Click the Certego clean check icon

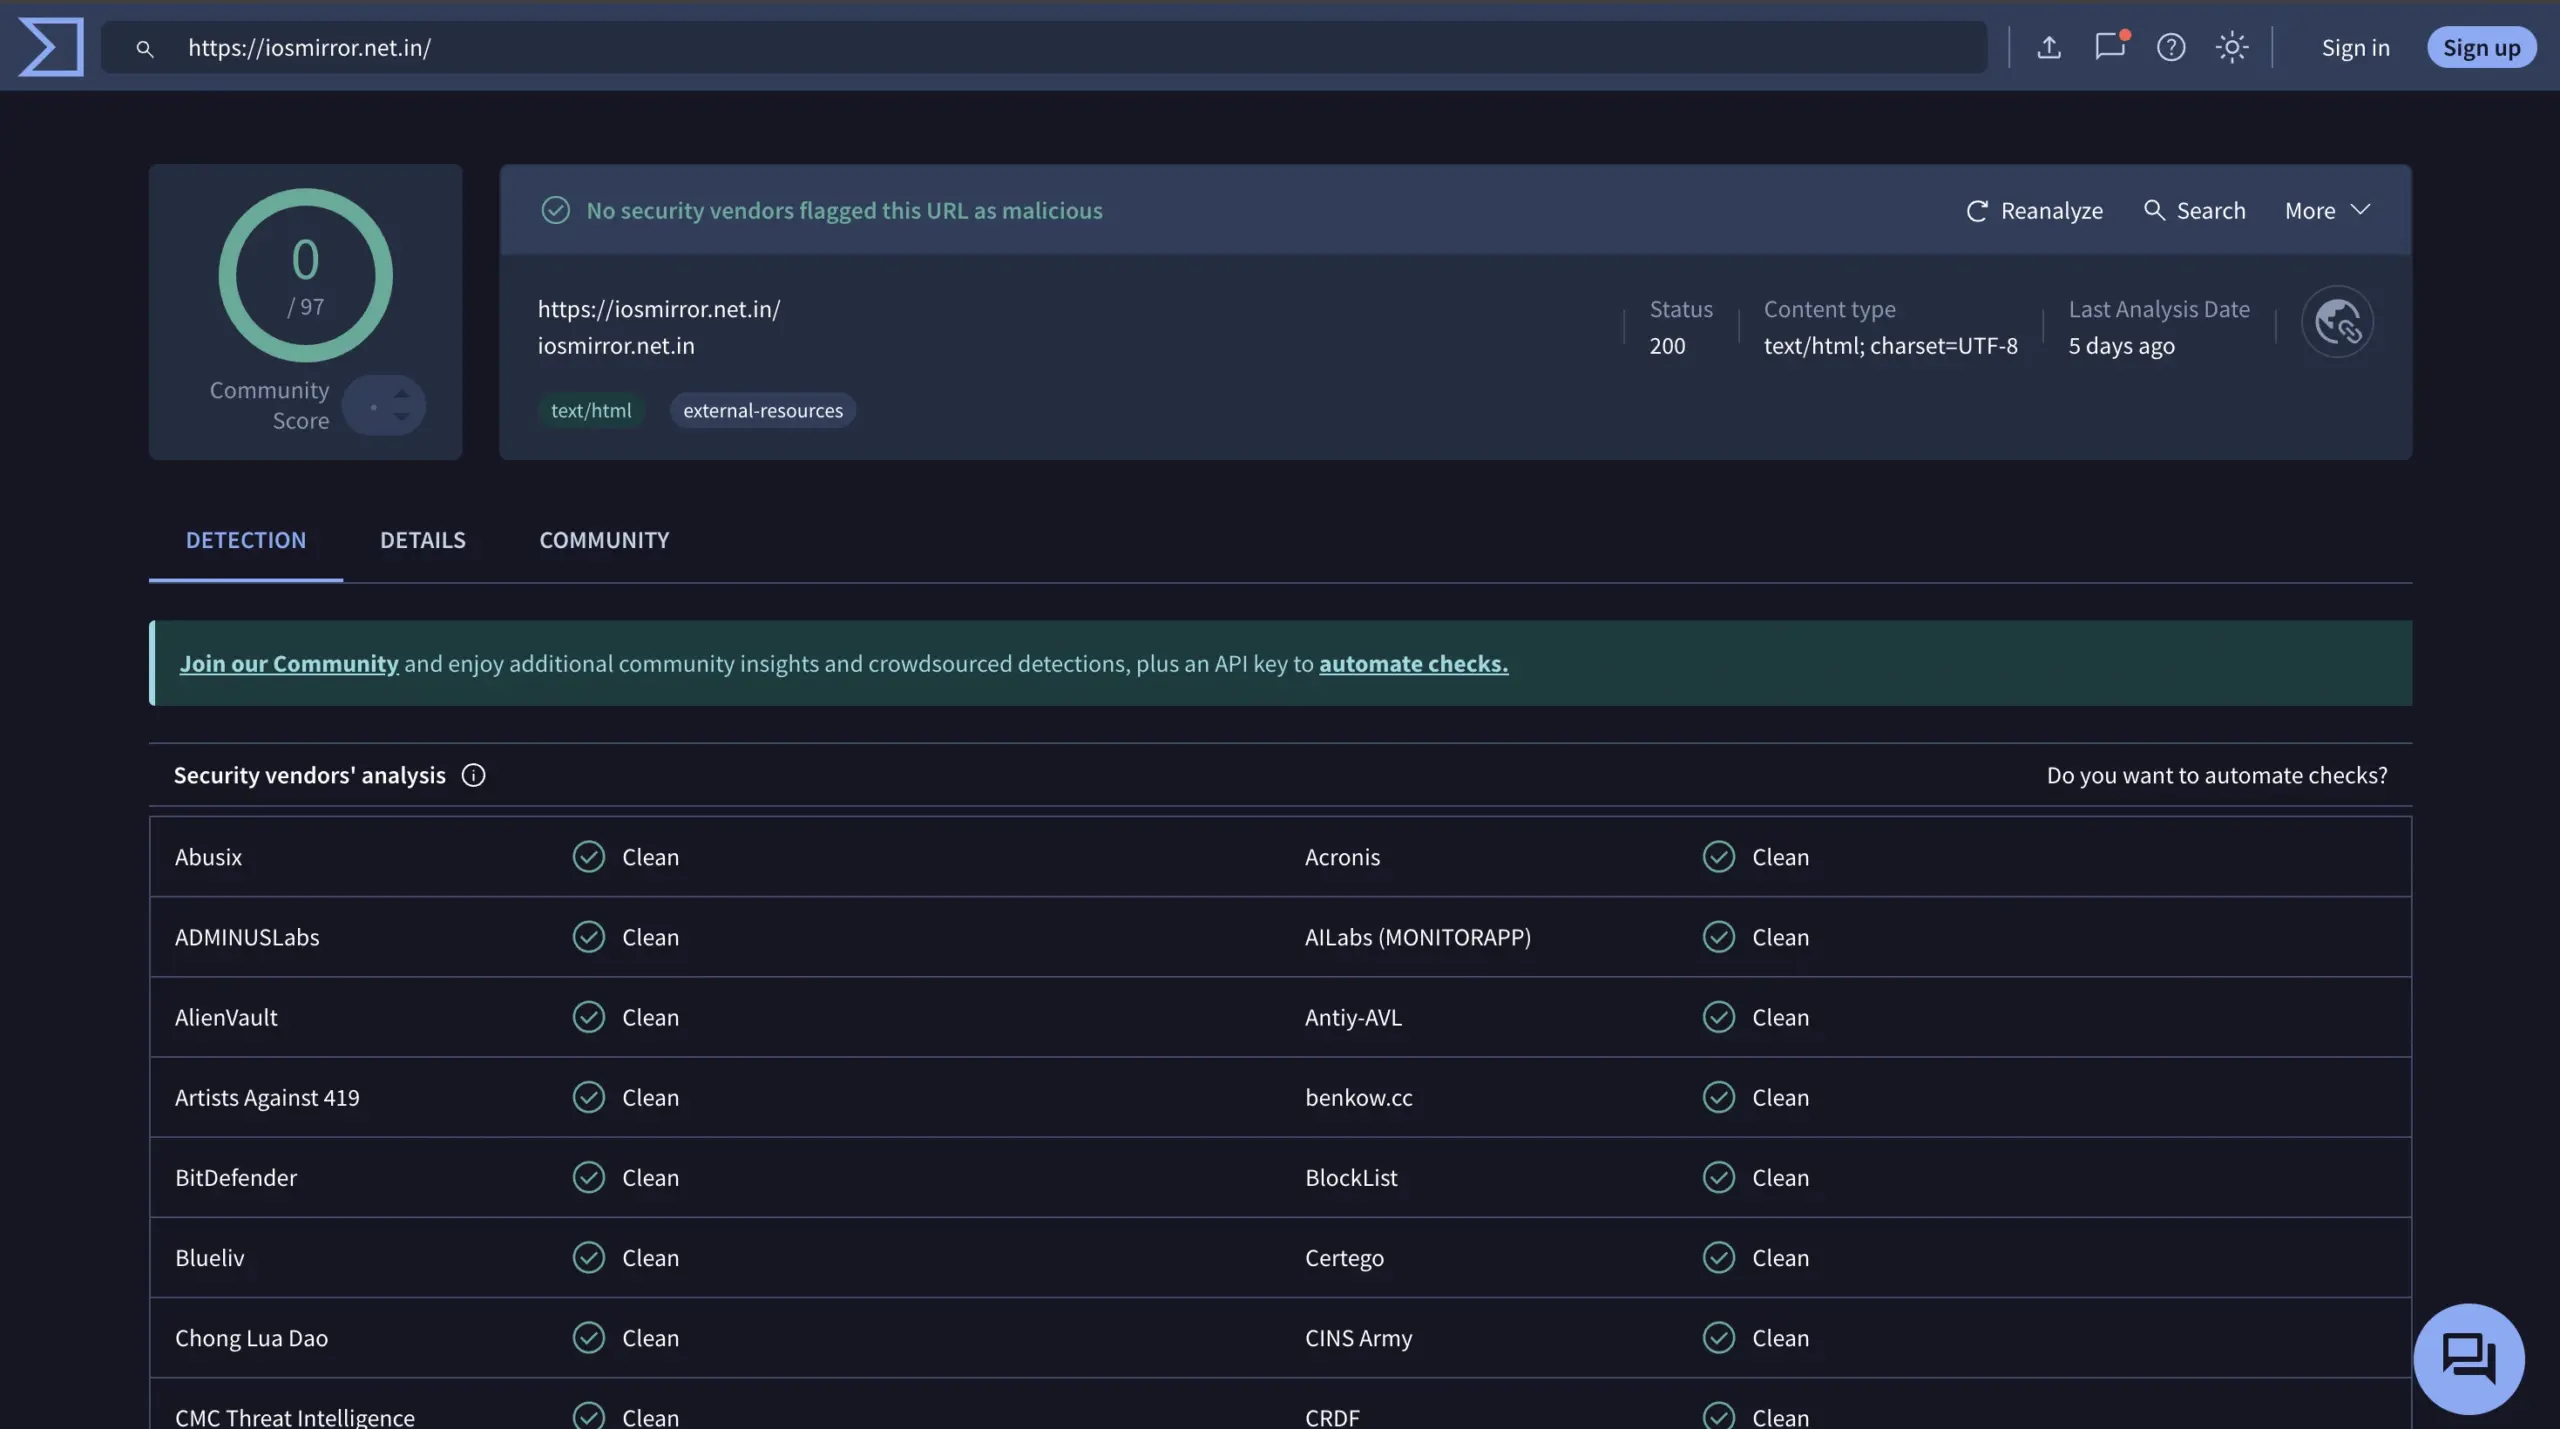pos(1719,1258)
